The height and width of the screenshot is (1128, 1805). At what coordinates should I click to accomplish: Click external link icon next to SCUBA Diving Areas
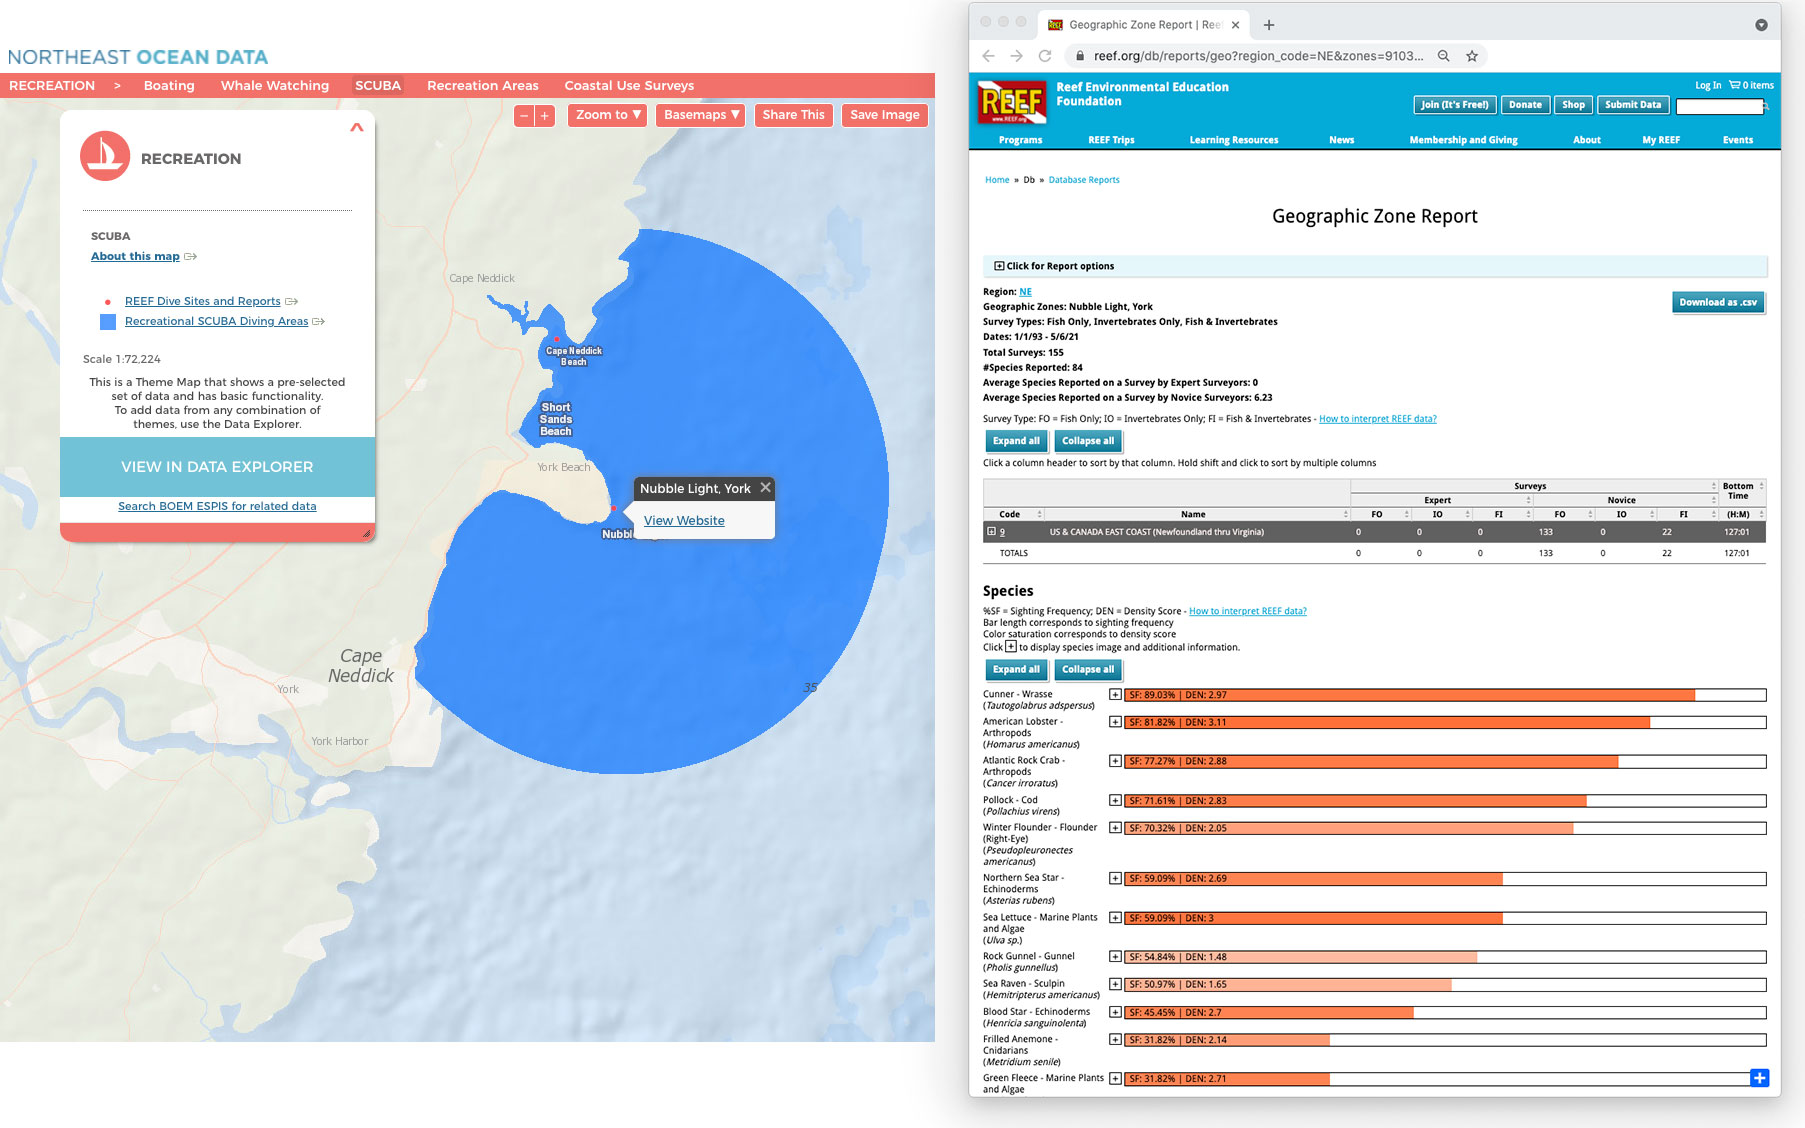coord(319,321)
